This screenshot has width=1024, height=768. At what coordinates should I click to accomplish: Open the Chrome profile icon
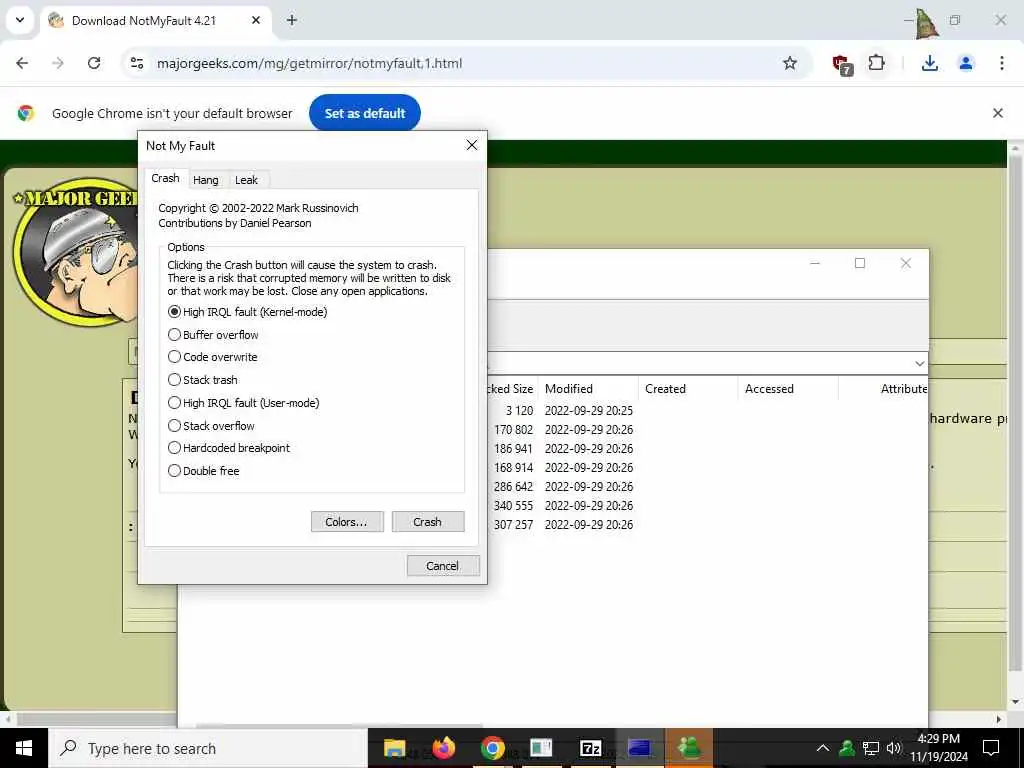(966, 63)
